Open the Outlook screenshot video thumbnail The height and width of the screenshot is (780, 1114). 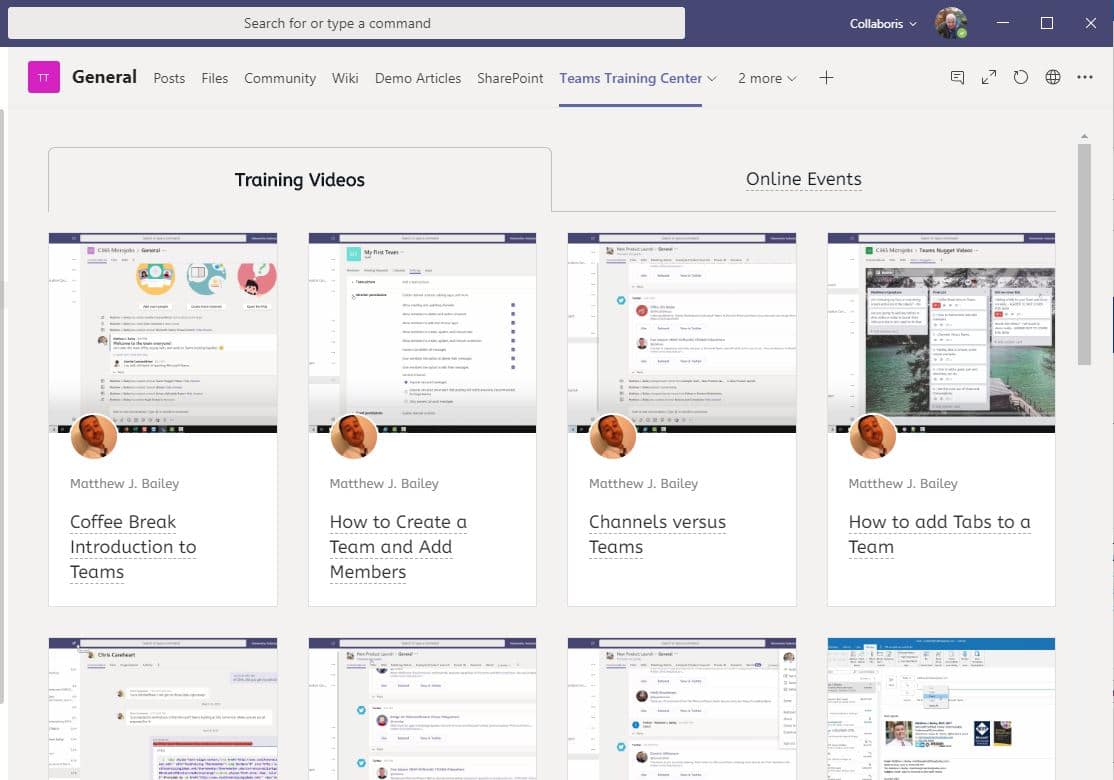click(x=941, y=708)
